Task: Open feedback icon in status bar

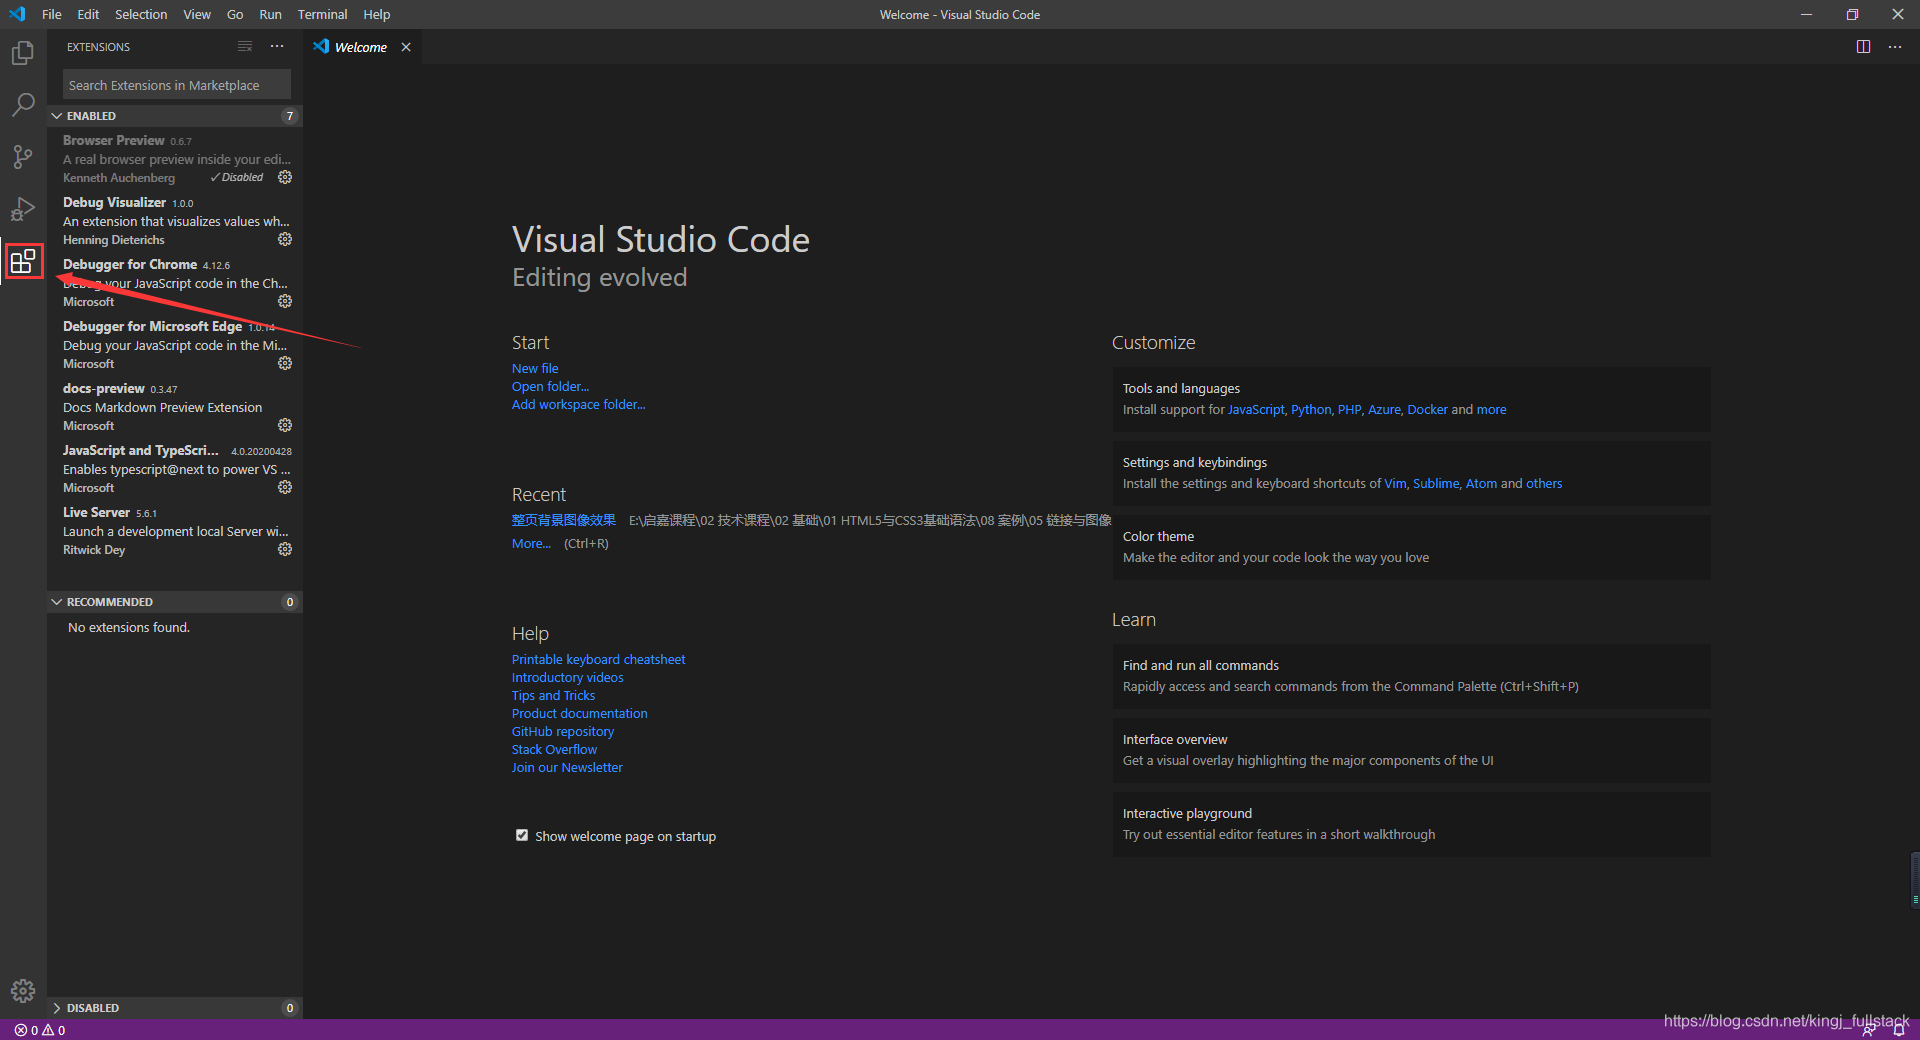Action: (x=1868, y=1030)
